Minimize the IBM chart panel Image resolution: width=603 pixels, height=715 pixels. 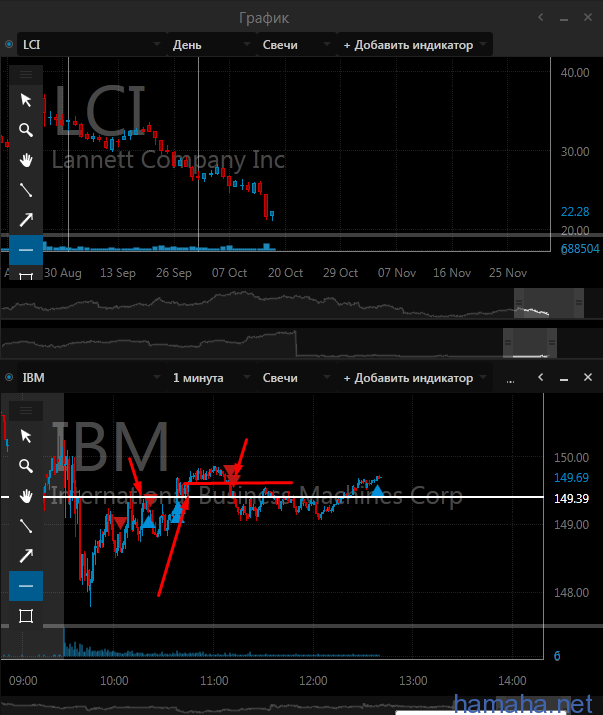pyautogui.click(x=564, y=378)
